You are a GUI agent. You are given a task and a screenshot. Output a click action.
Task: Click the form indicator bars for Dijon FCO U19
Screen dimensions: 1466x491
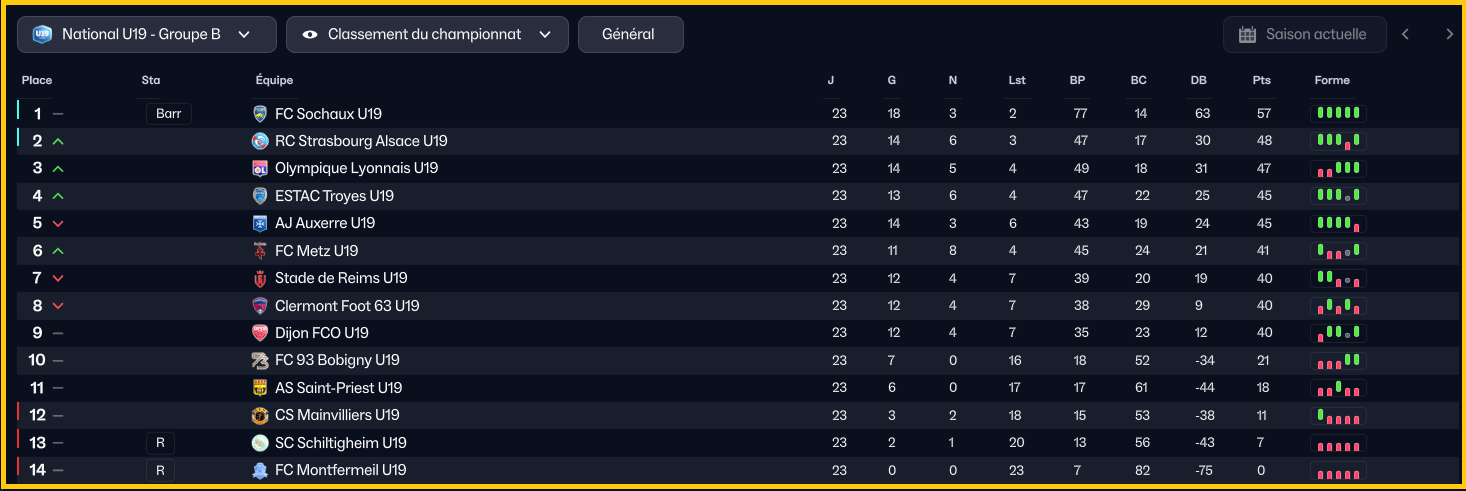coord(1338,333)
